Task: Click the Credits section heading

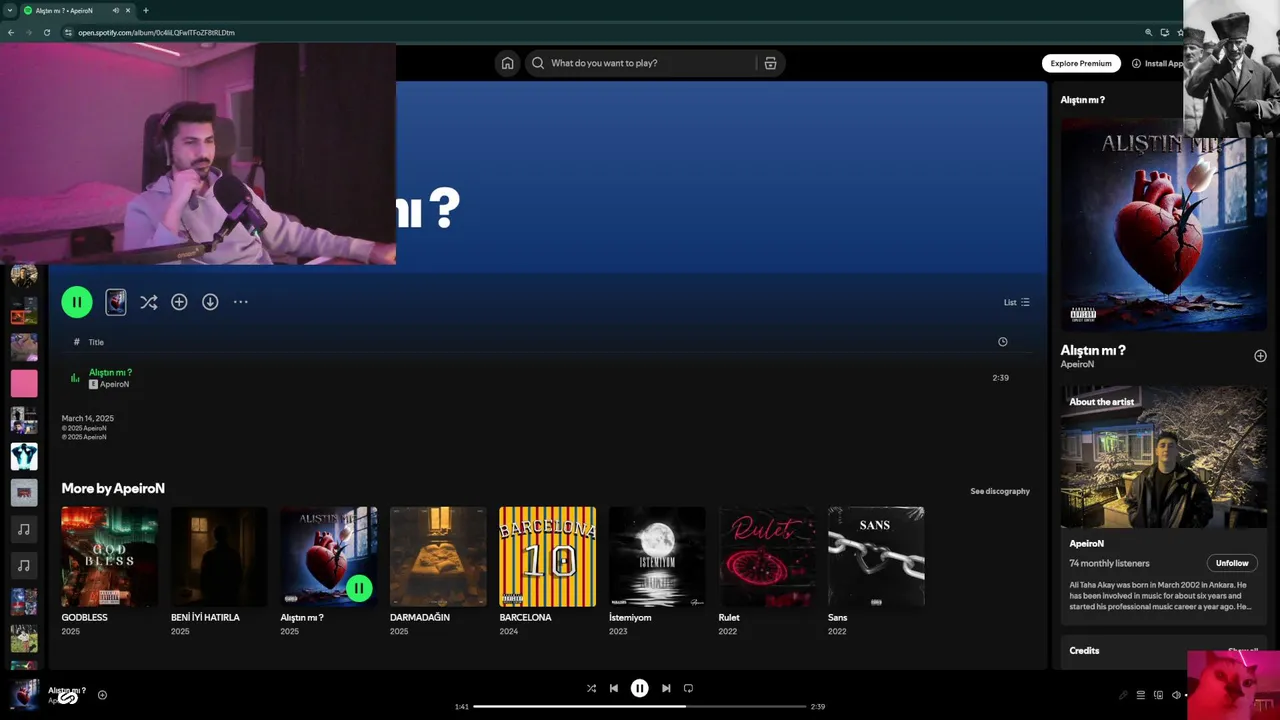Action: pos(1084,650)
